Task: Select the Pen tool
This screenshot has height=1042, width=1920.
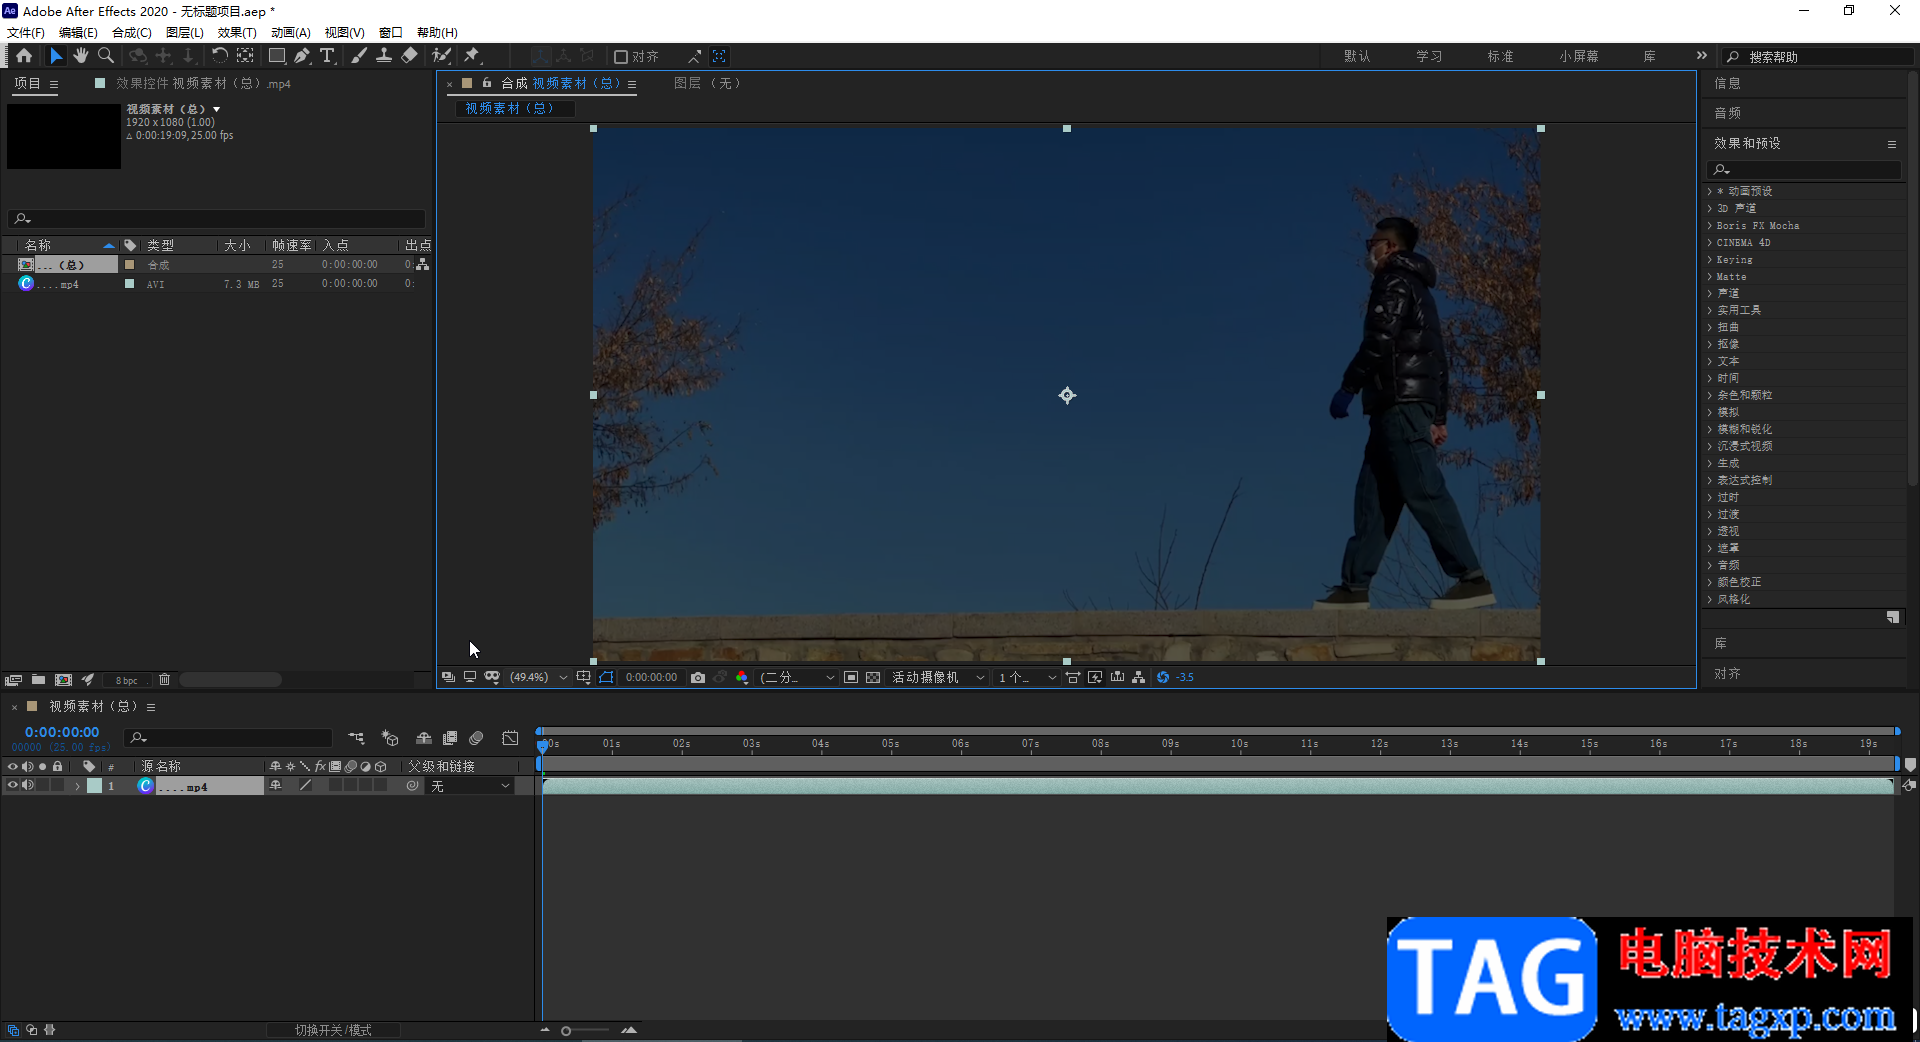Action: (x=302, y=56)
